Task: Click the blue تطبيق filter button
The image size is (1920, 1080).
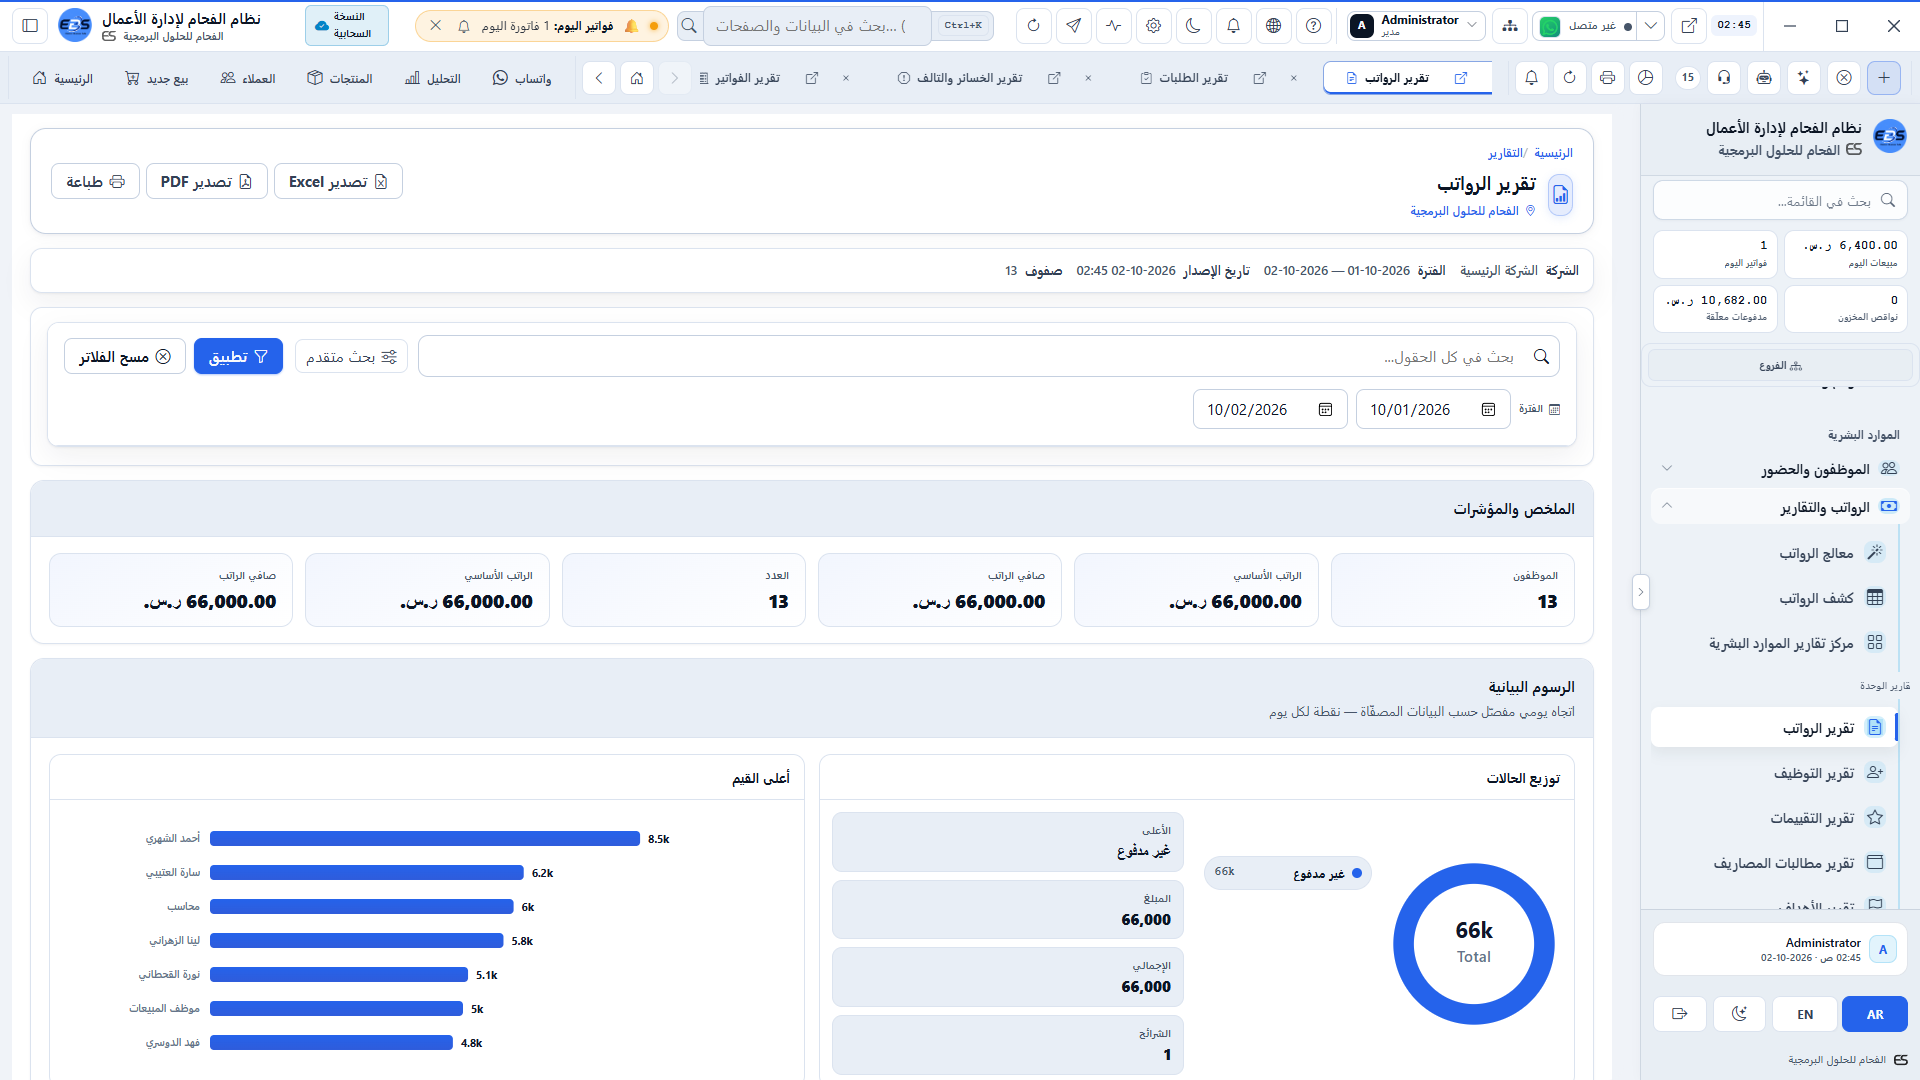Action: (x=238, y=357)
